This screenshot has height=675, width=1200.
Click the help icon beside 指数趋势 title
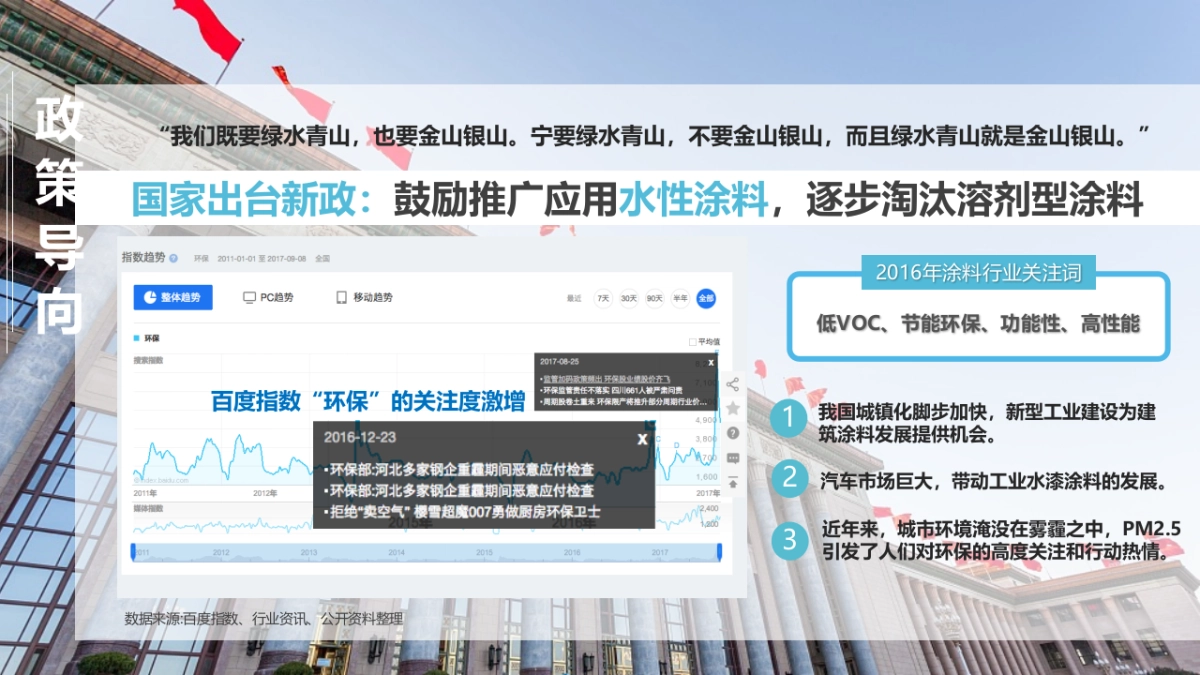(173, 257)
